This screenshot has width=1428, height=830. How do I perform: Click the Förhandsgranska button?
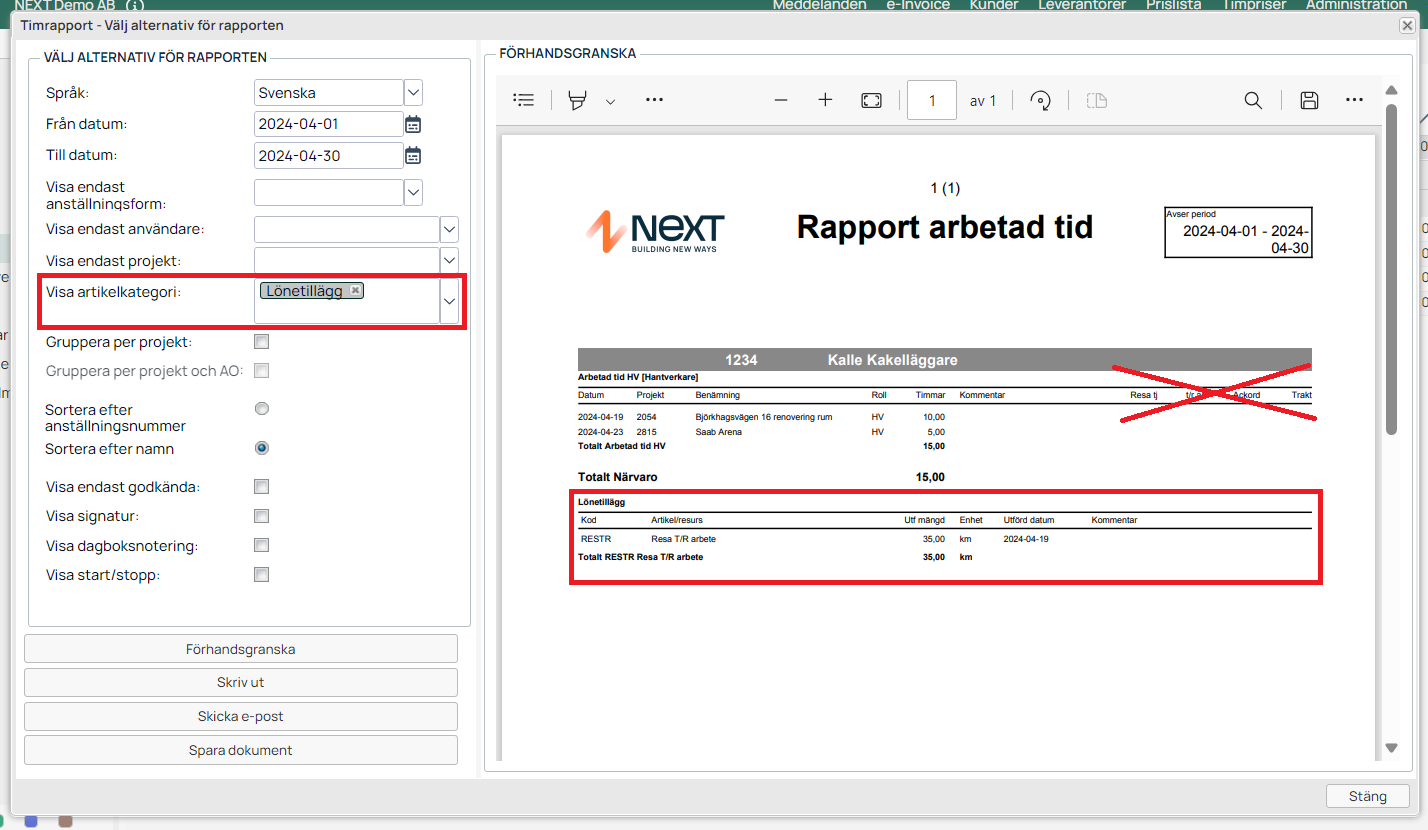click(240, 649)
